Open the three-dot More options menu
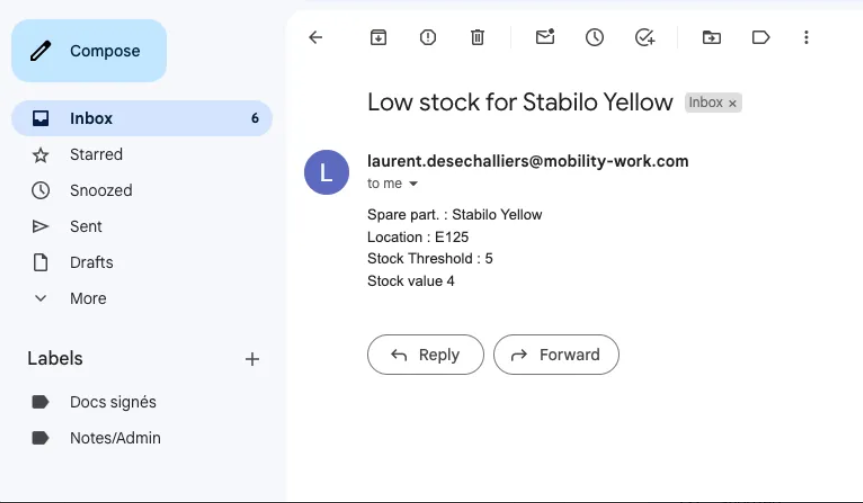Viewport: 863px width, 503px height. pyautogui.click(x=806, y=38)
